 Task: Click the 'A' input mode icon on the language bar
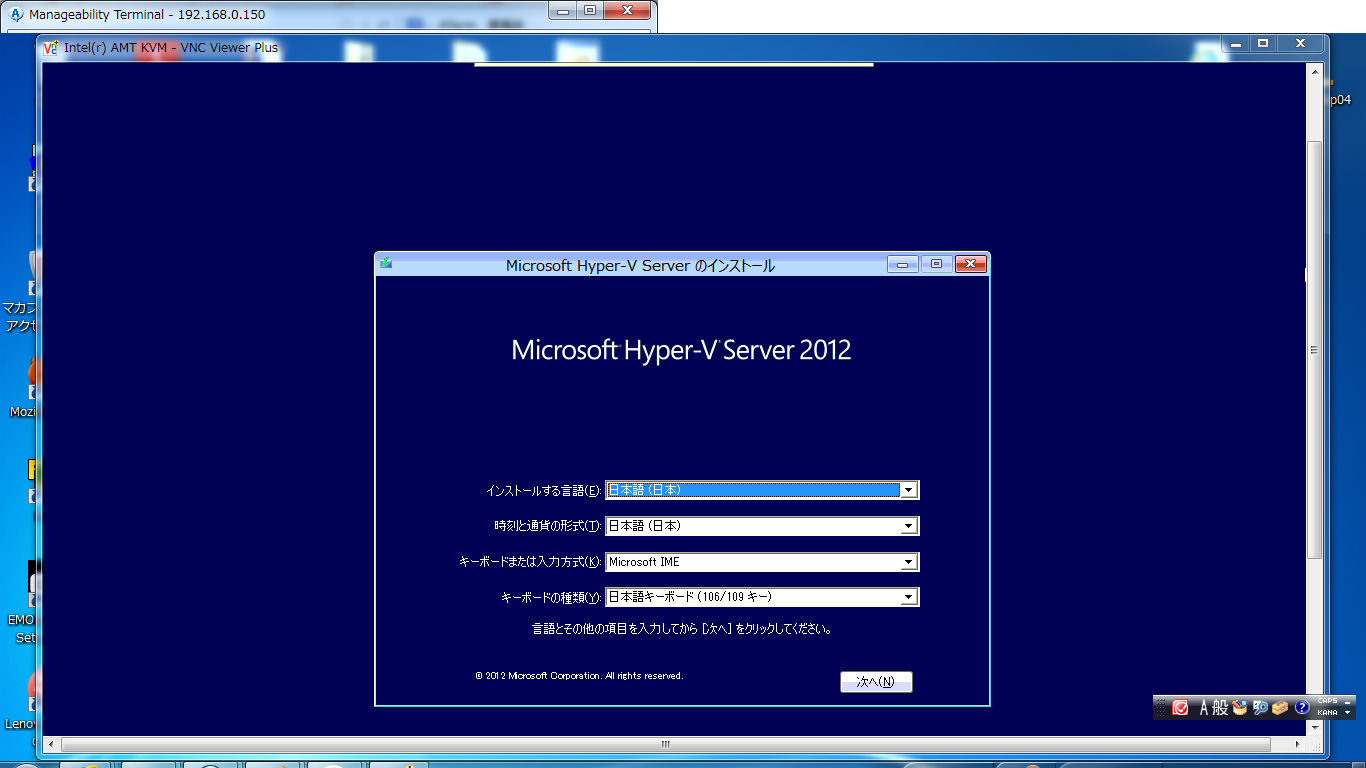pyautogui.click(x=1204, y=707)
